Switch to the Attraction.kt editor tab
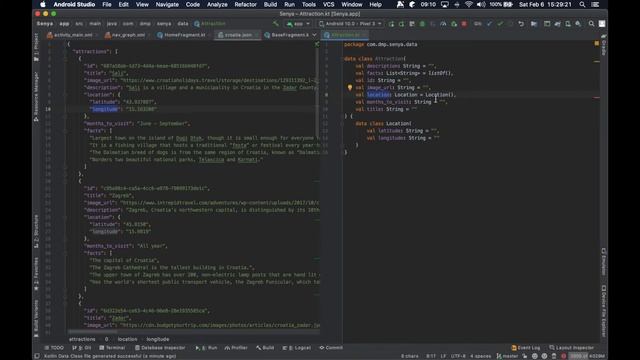 345,35
